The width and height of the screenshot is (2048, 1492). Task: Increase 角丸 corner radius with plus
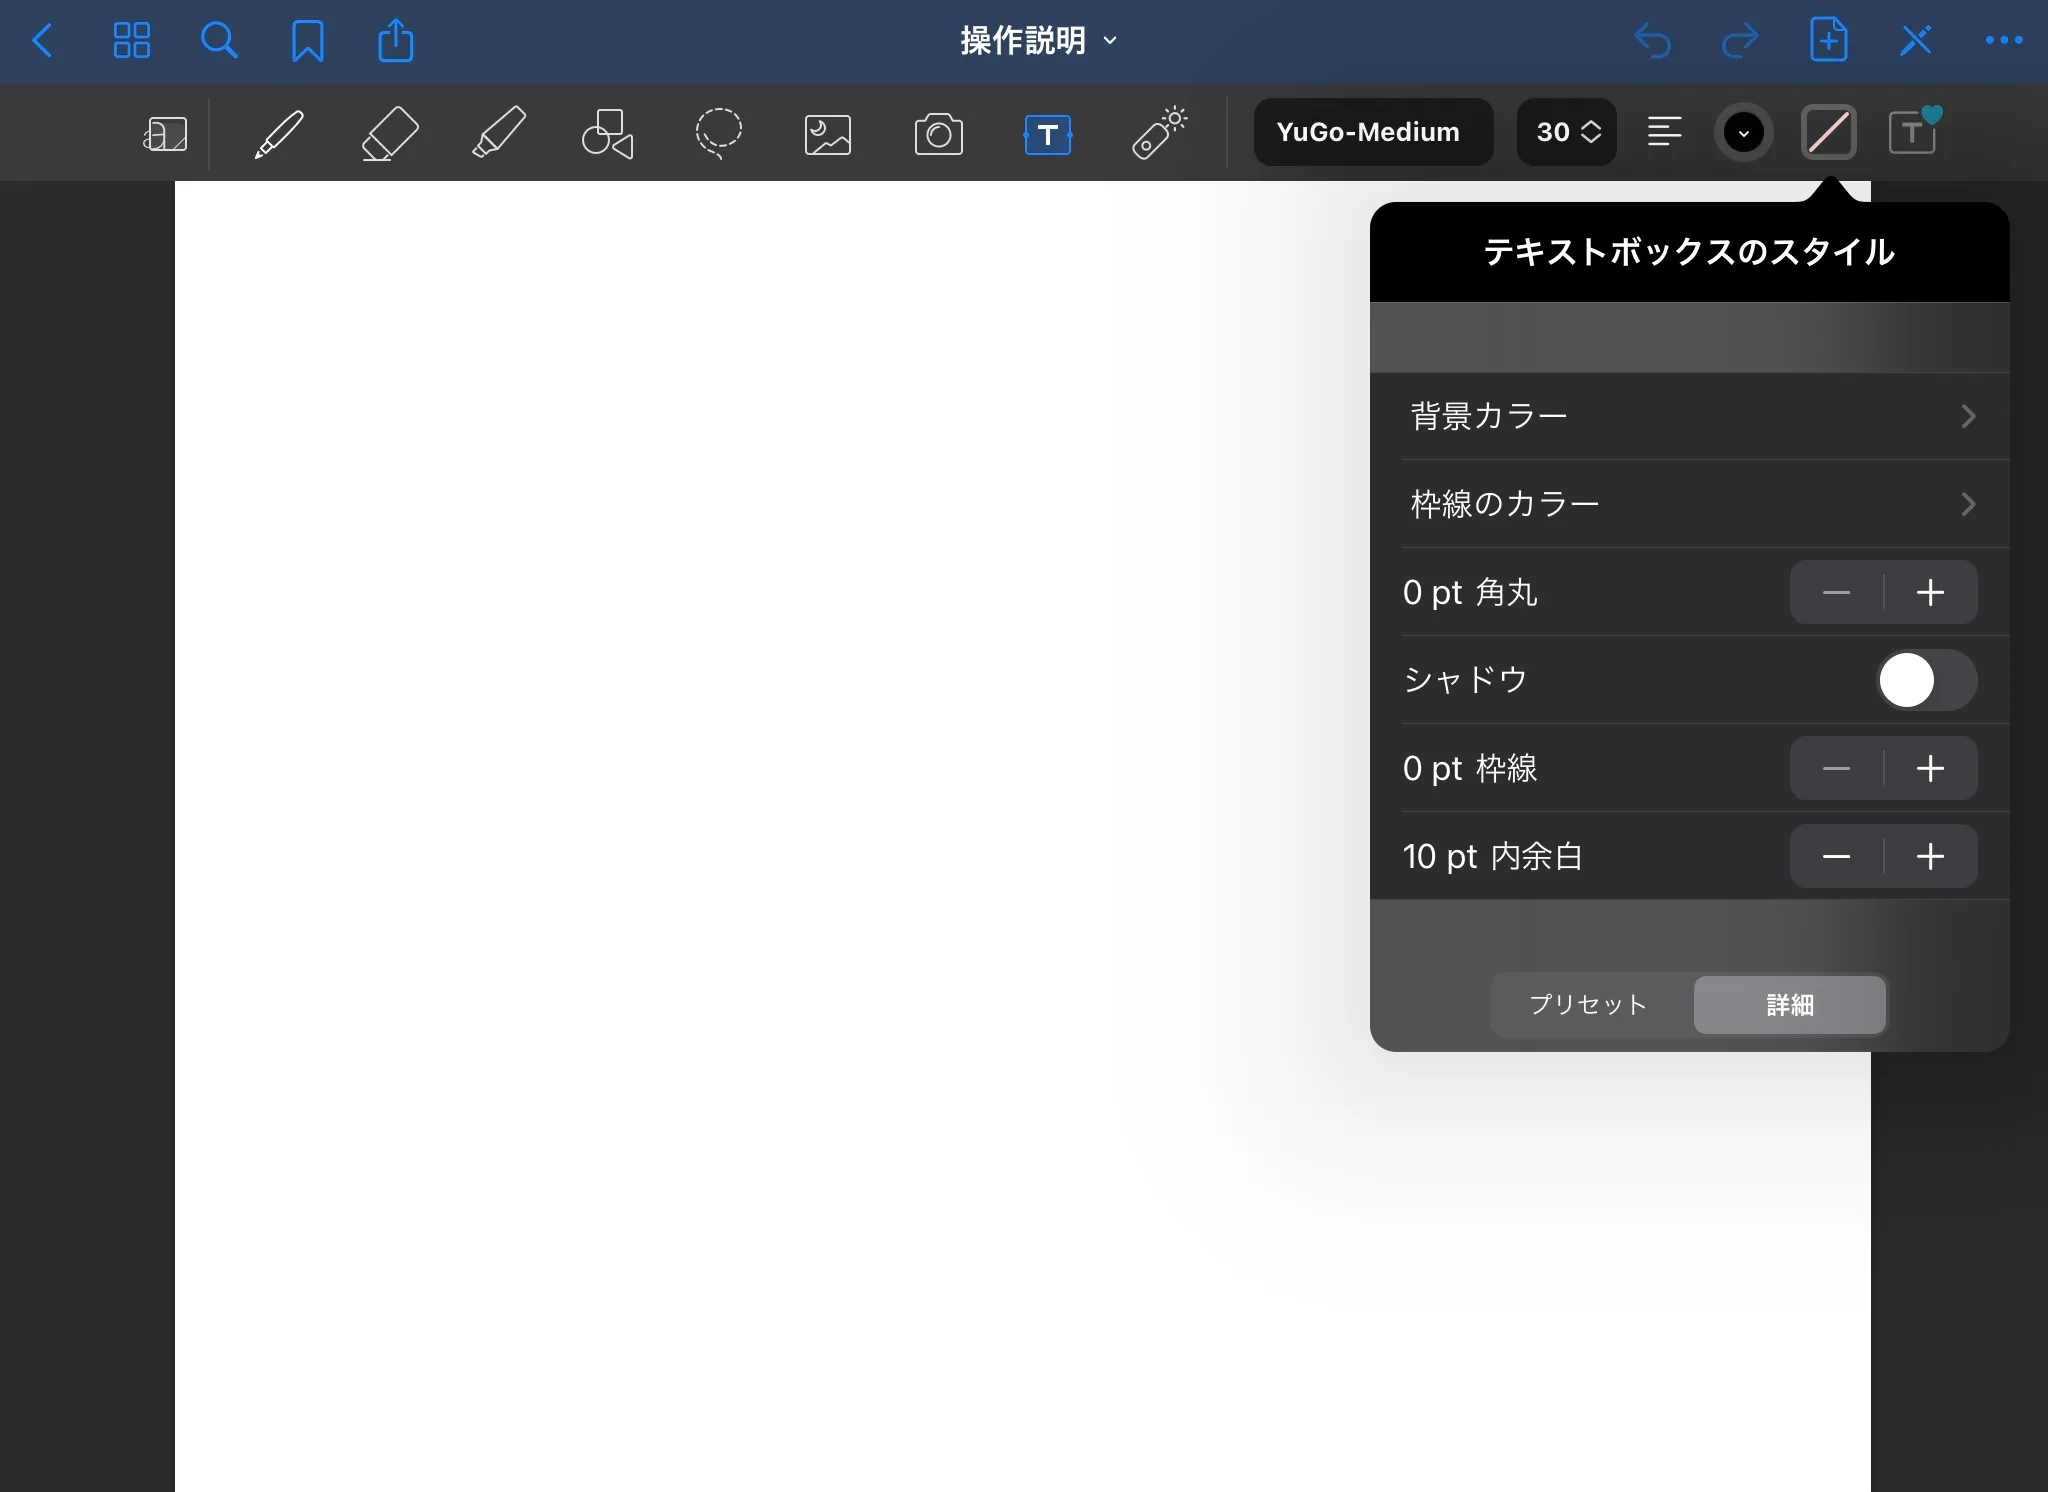(x=1930, y=592)
